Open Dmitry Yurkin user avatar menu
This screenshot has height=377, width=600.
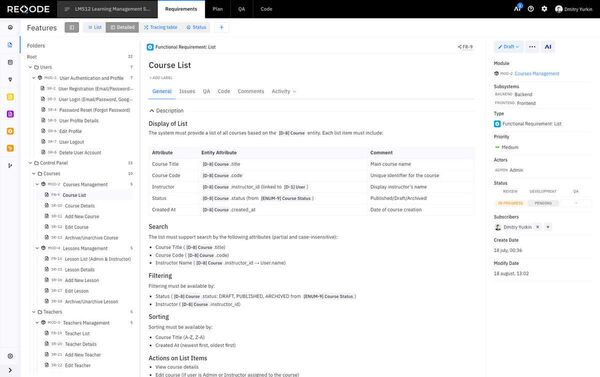coord(574,9)
